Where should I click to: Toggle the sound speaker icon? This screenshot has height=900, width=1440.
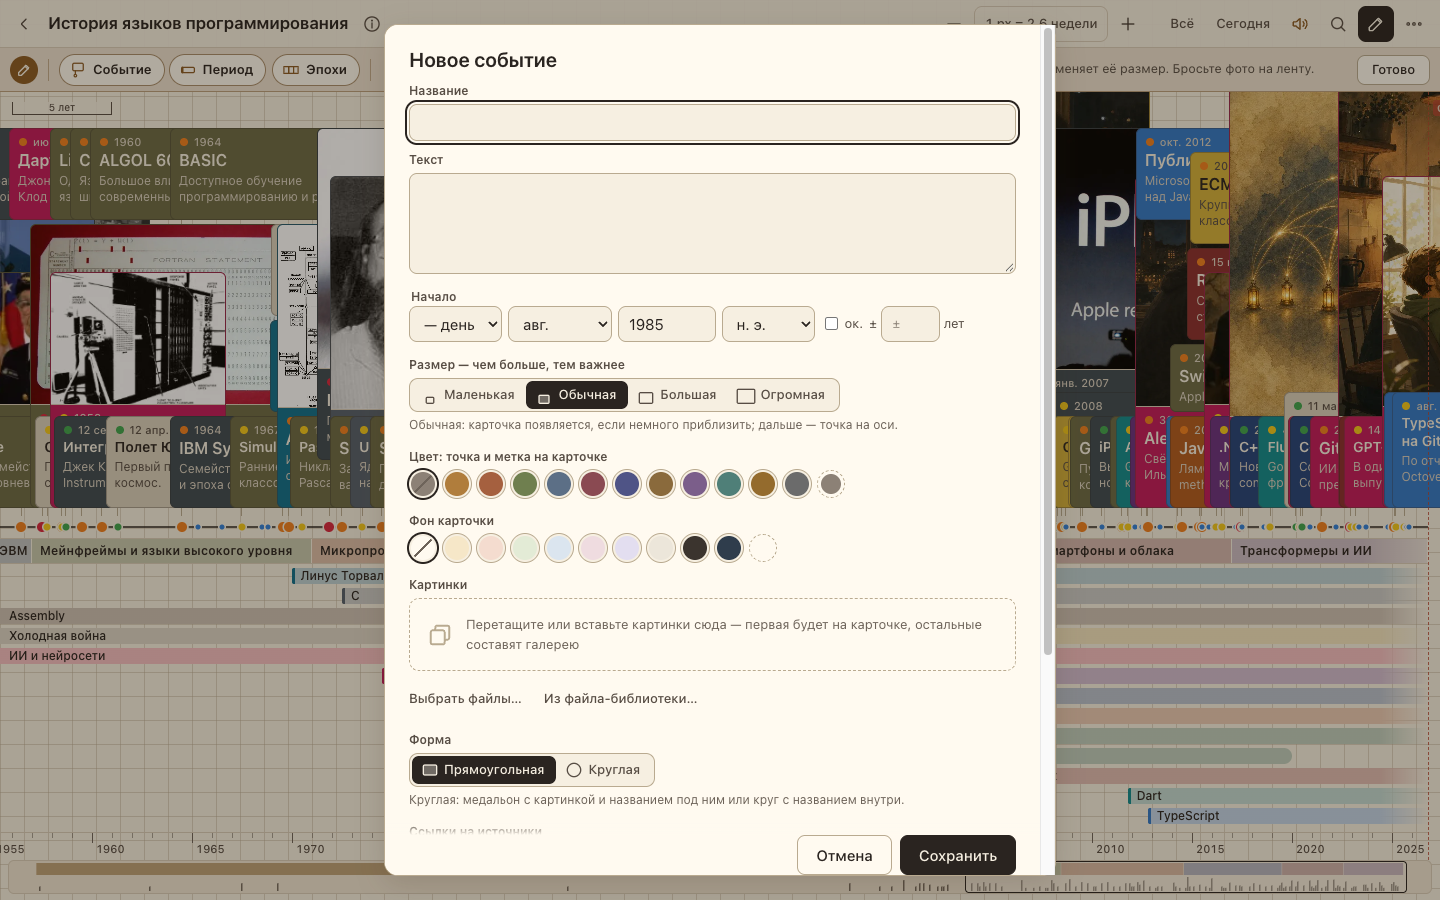1300,24
